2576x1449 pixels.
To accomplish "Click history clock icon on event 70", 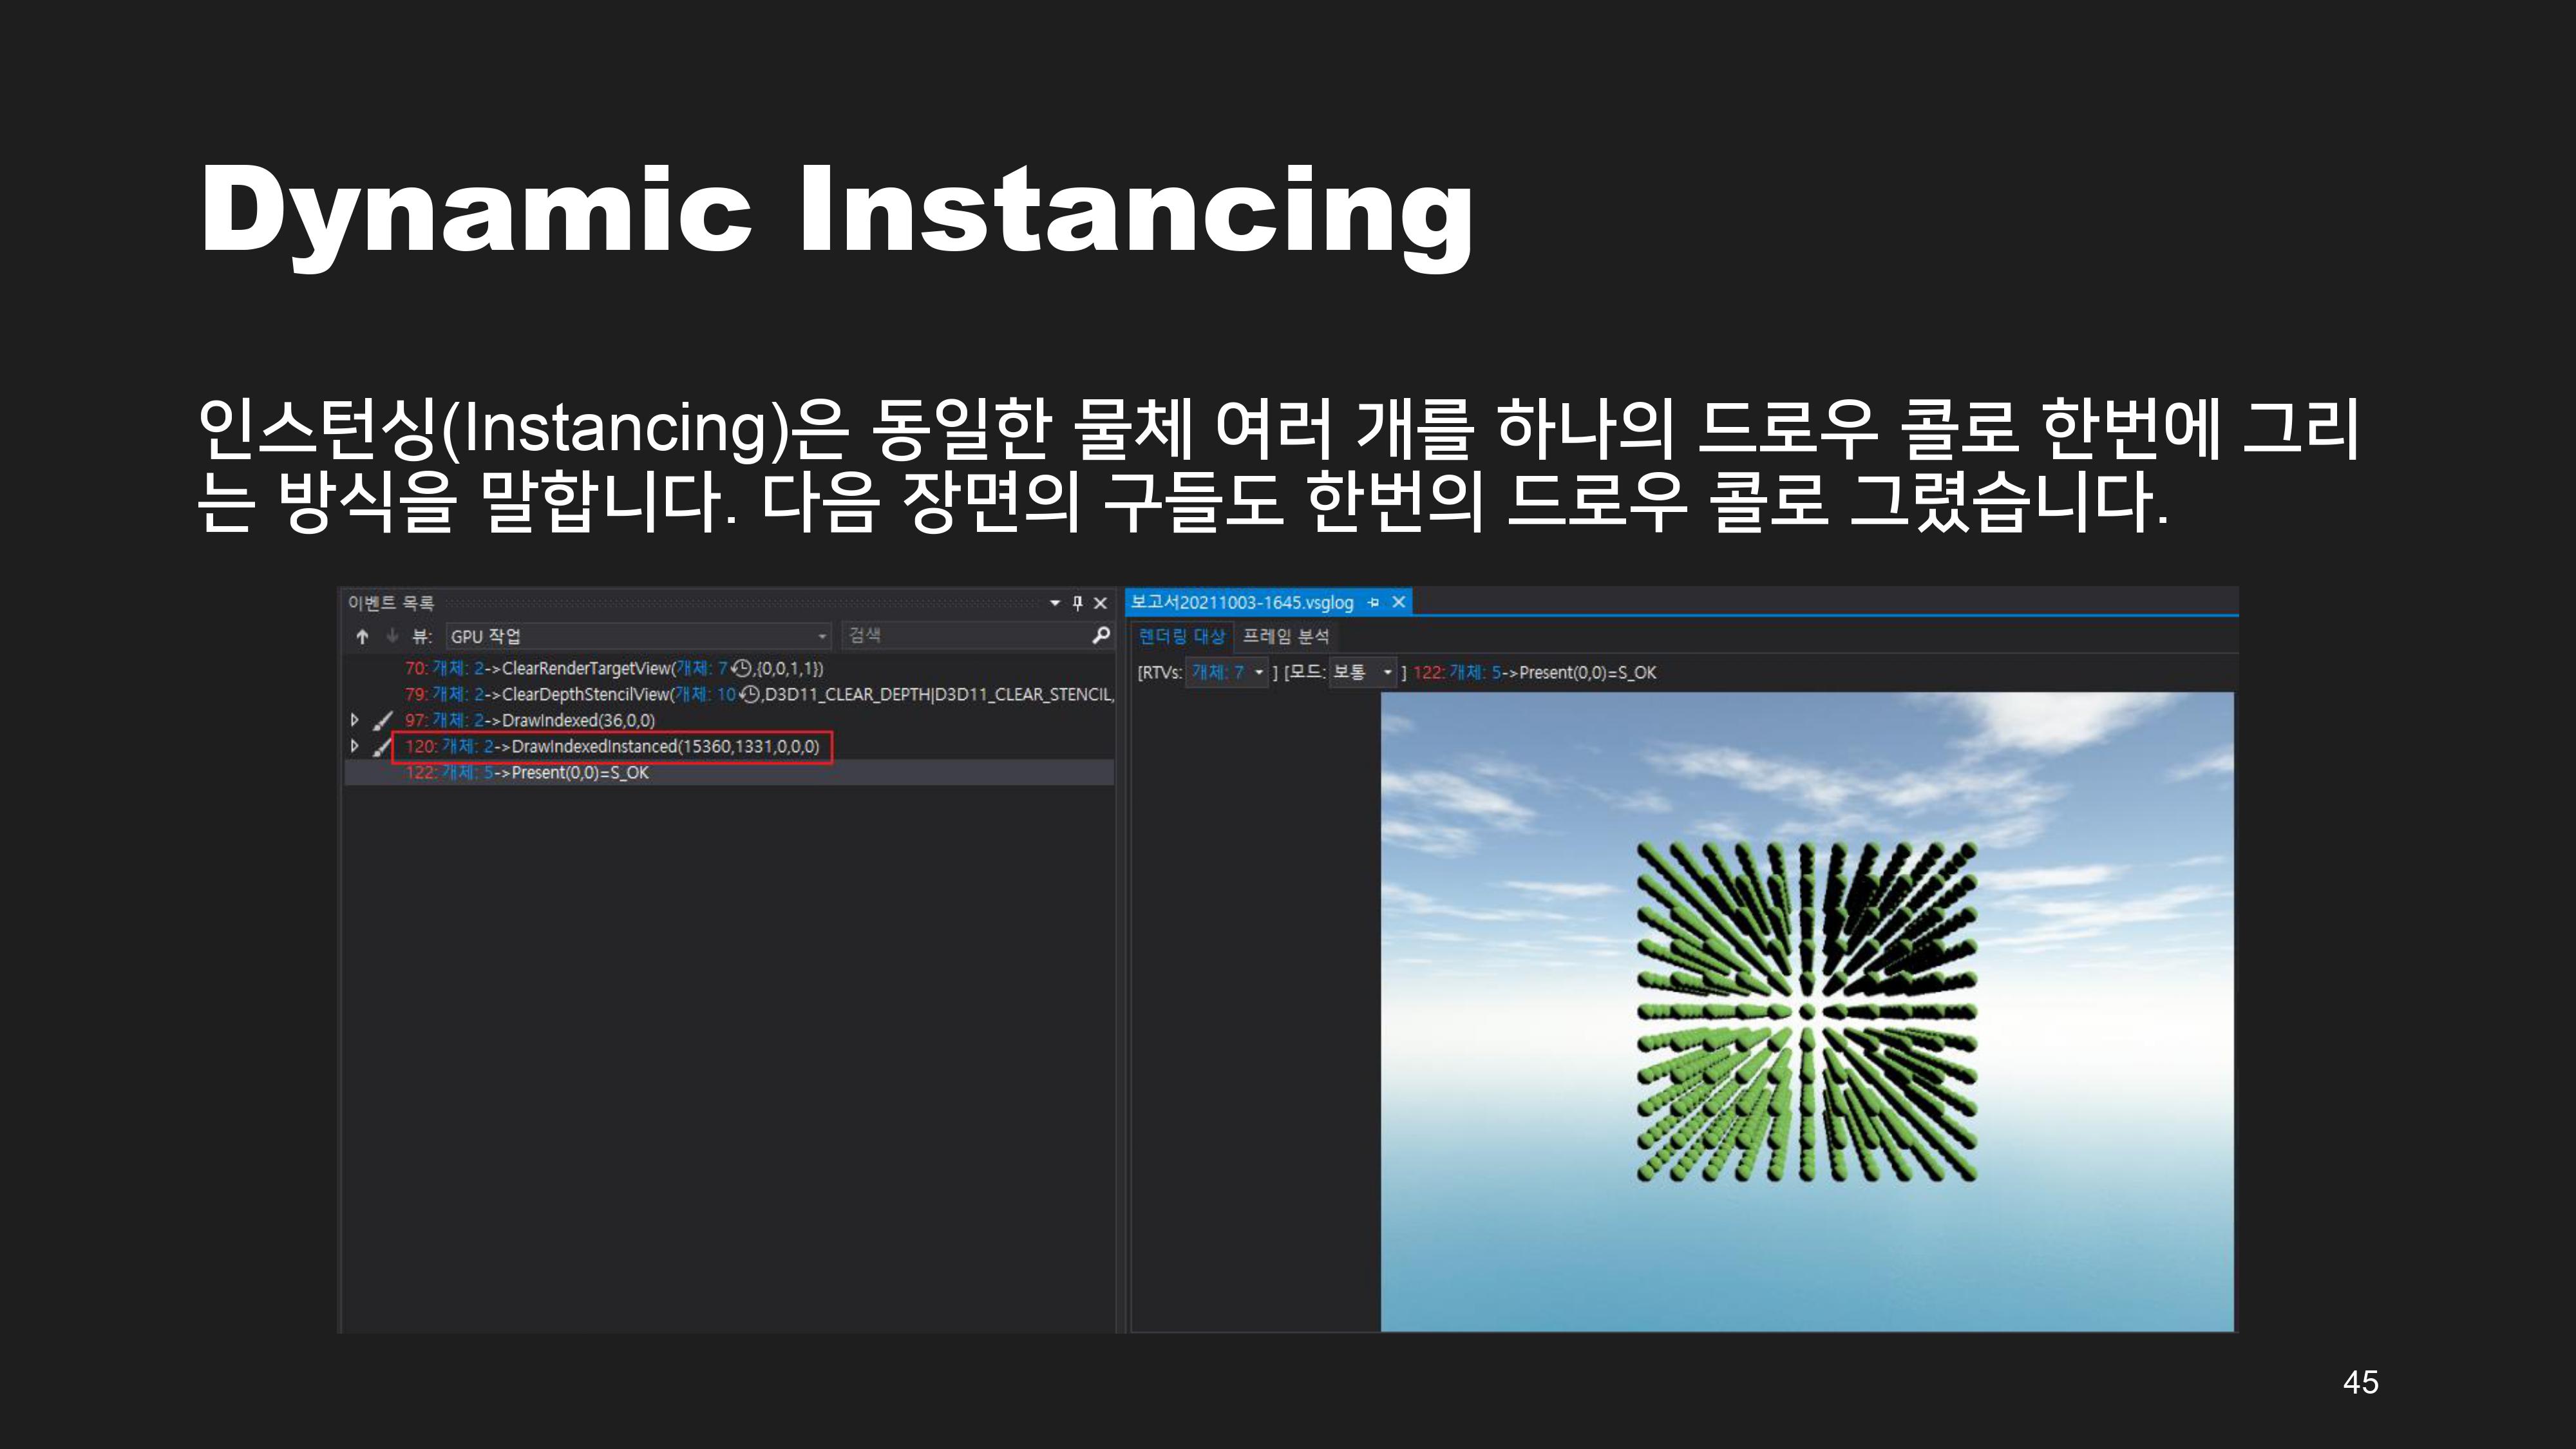I will [741, 668].
